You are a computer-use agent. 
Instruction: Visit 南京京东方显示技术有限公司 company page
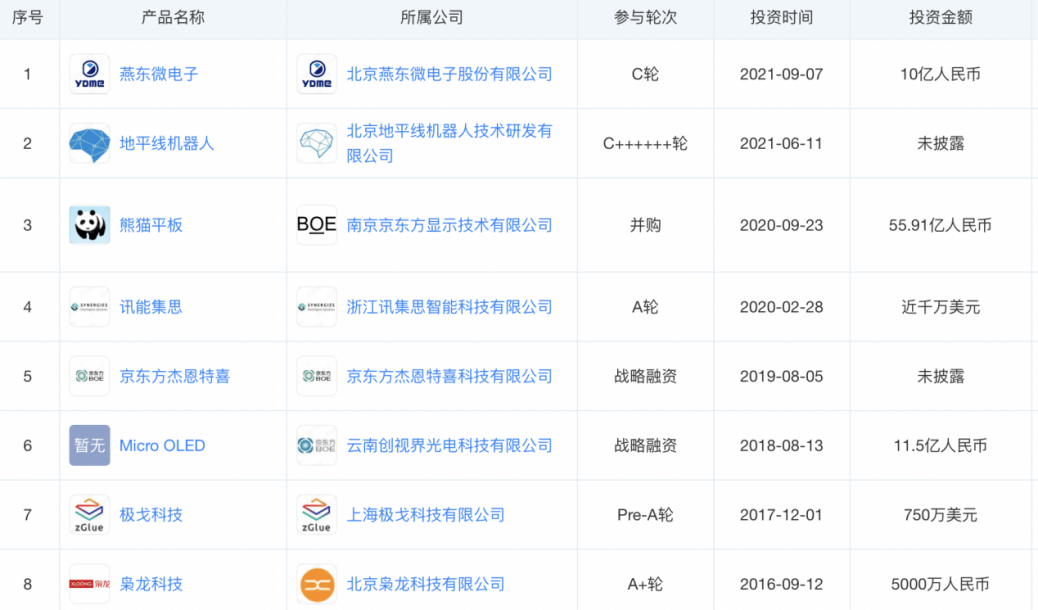coord(449,225)
